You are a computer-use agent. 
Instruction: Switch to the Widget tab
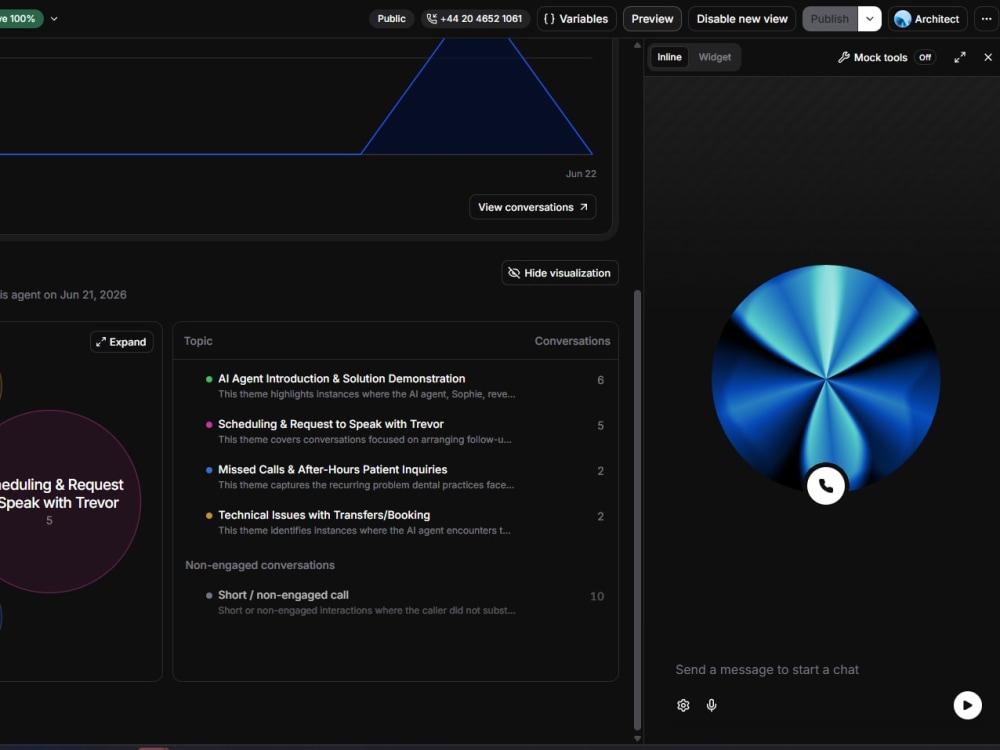tap(714, 57)
